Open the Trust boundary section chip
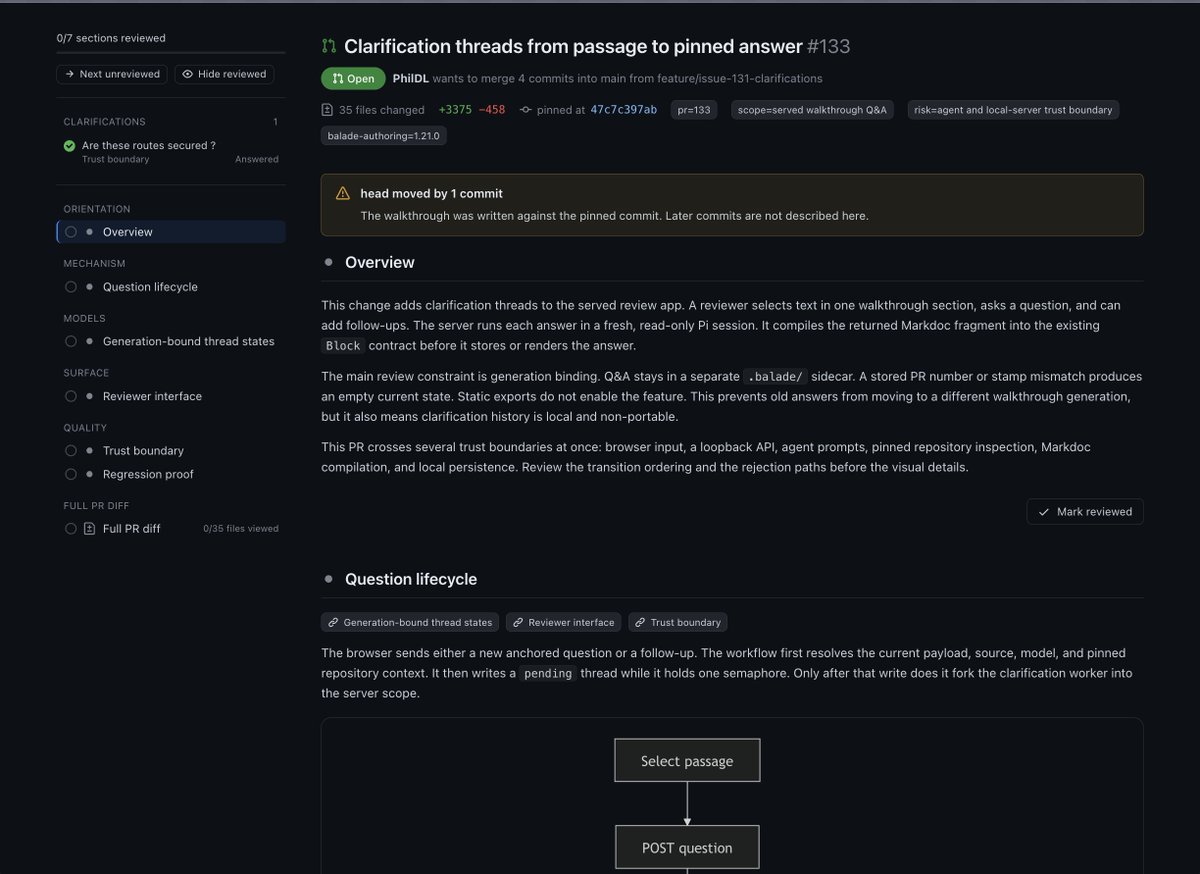The width and height of the screenshot is (1200, 874). coord(678,622)
